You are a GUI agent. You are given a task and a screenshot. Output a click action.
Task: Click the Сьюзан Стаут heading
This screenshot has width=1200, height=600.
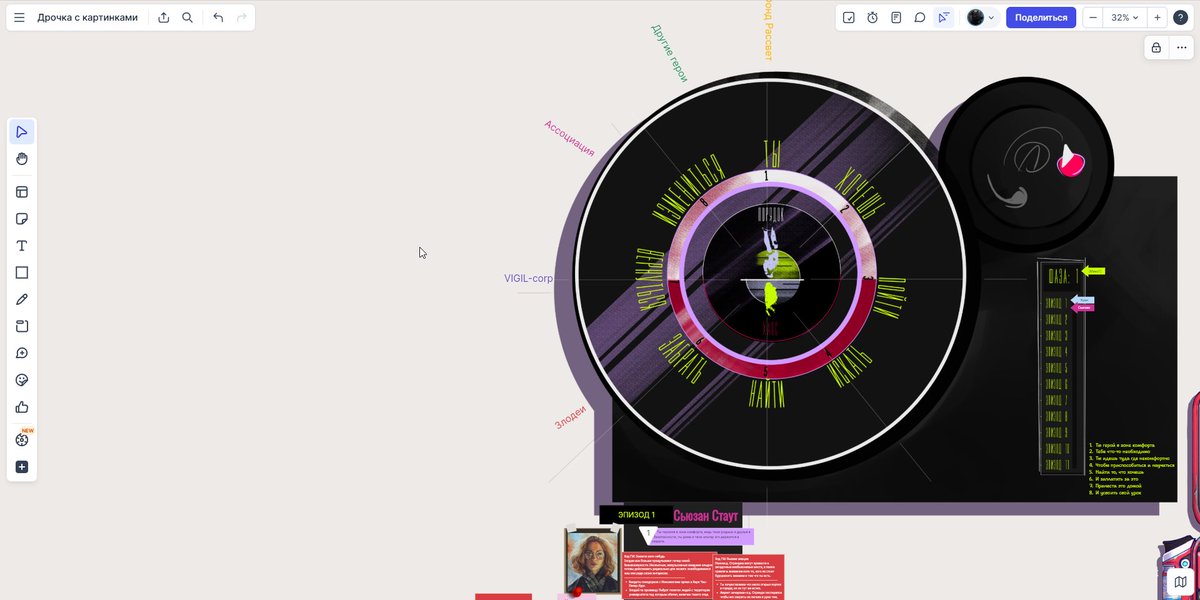pyautogui.click(x=707, y=515)
